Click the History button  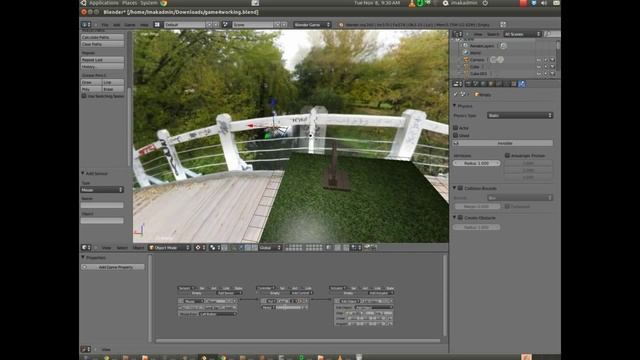point(102,67)
